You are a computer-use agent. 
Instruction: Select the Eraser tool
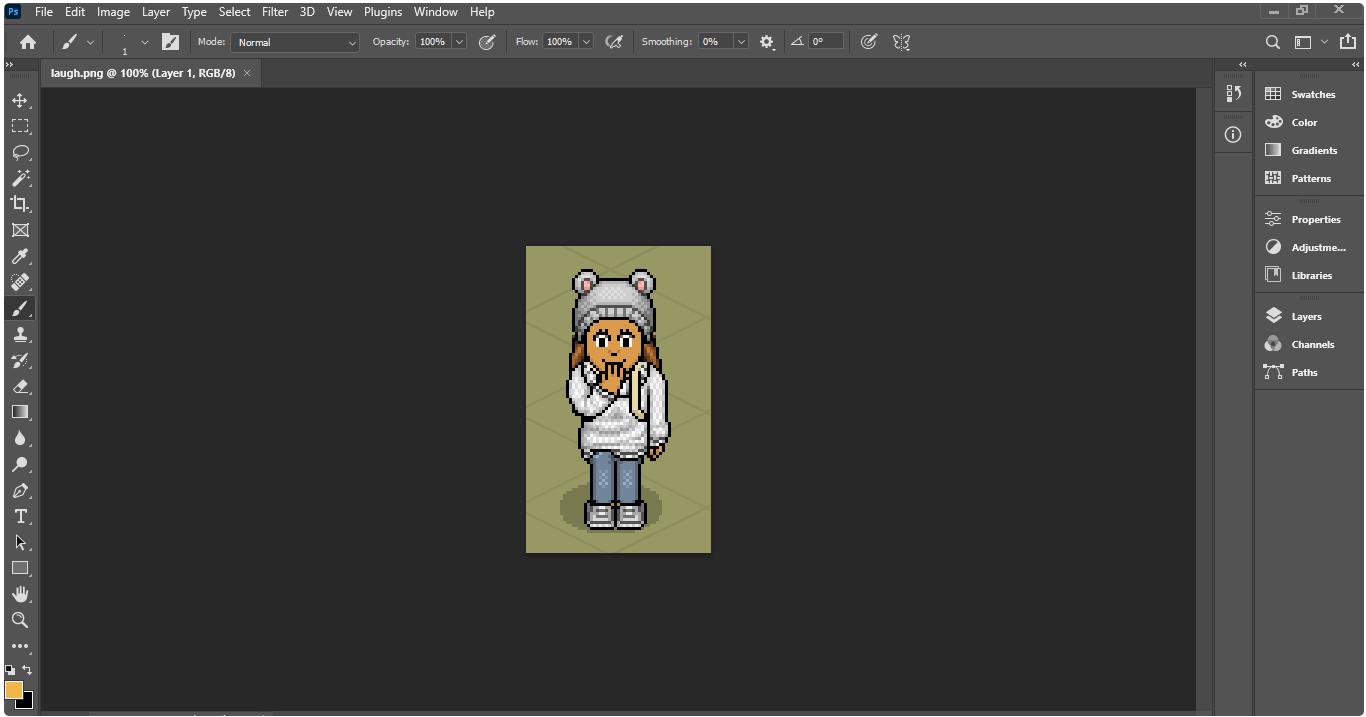(20, 386)
